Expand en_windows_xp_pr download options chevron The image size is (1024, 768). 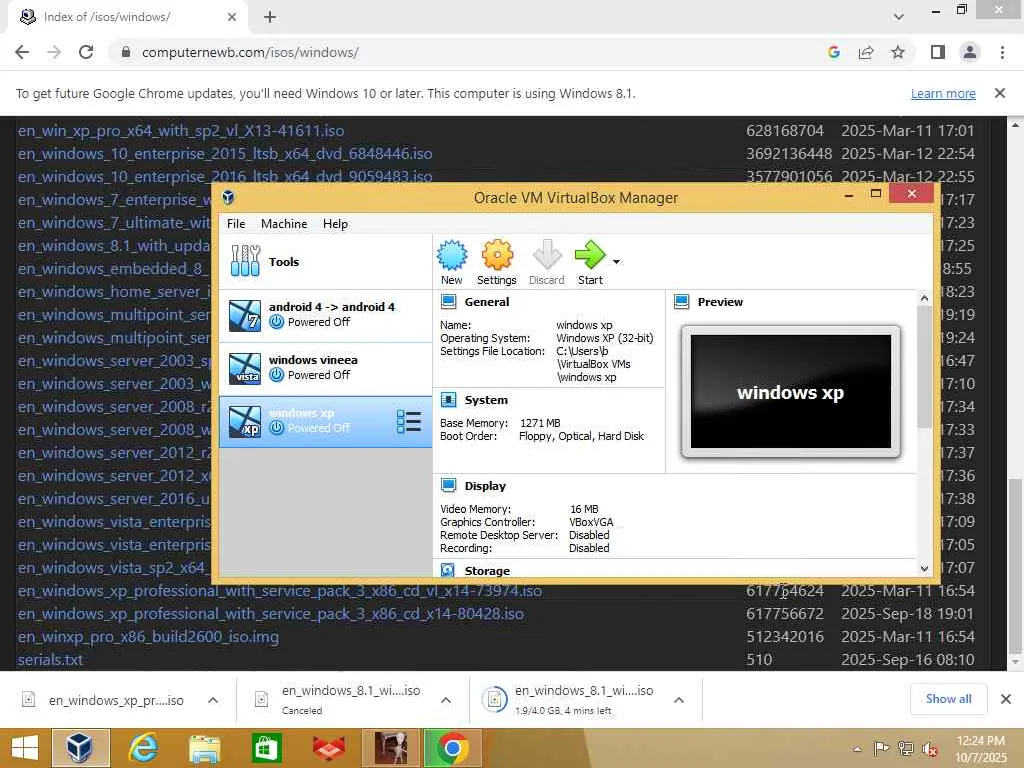(x=213, y=700)
